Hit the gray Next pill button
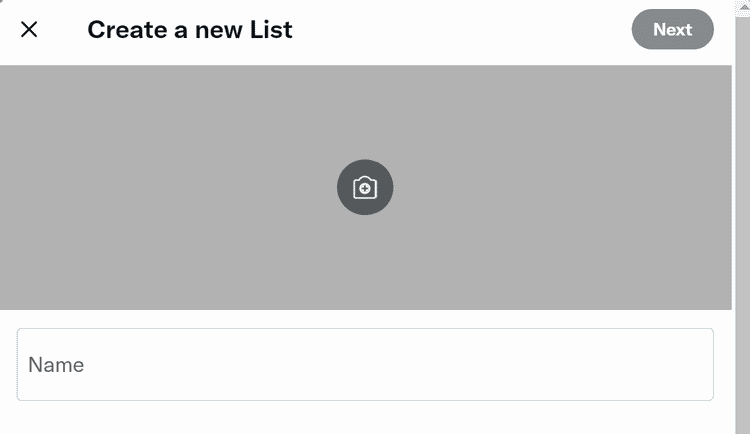The image size is (750, 434). [672, 29]
